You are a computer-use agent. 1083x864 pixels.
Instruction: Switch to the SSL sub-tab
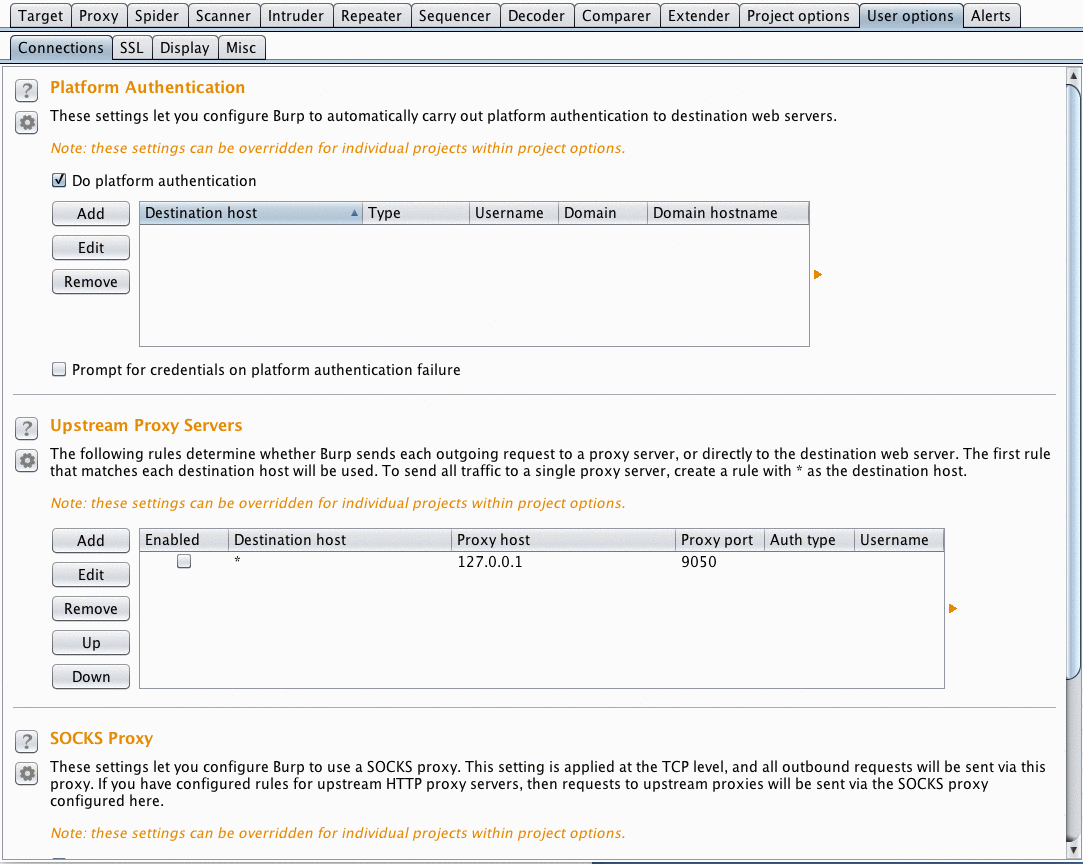pos(131,48)
